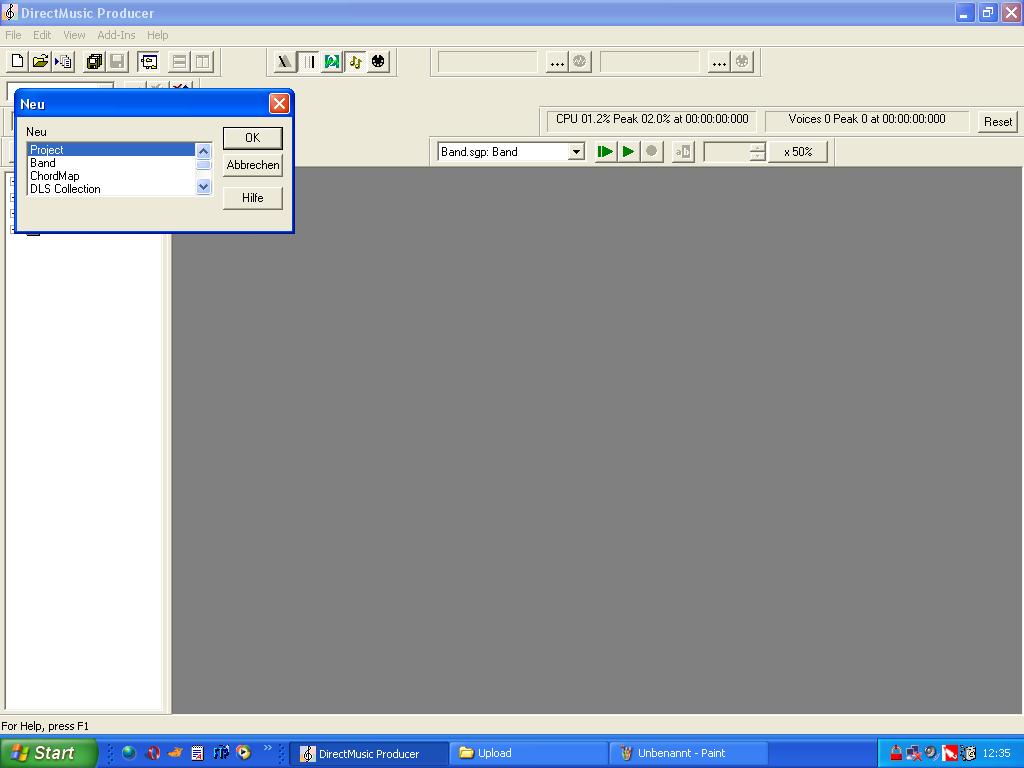Click the New file toolbar icon
The height and width of the screenshot is (768, 1024).
pyautogui.click(x=17, y=61)
